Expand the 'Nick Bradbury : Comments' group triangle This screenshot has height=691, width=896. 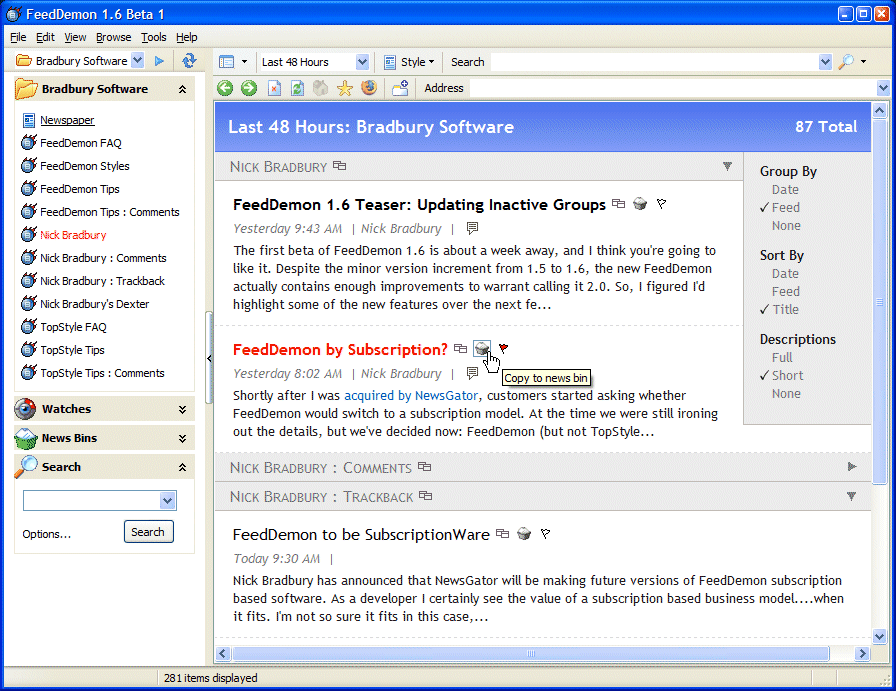(x=852, y=467)
